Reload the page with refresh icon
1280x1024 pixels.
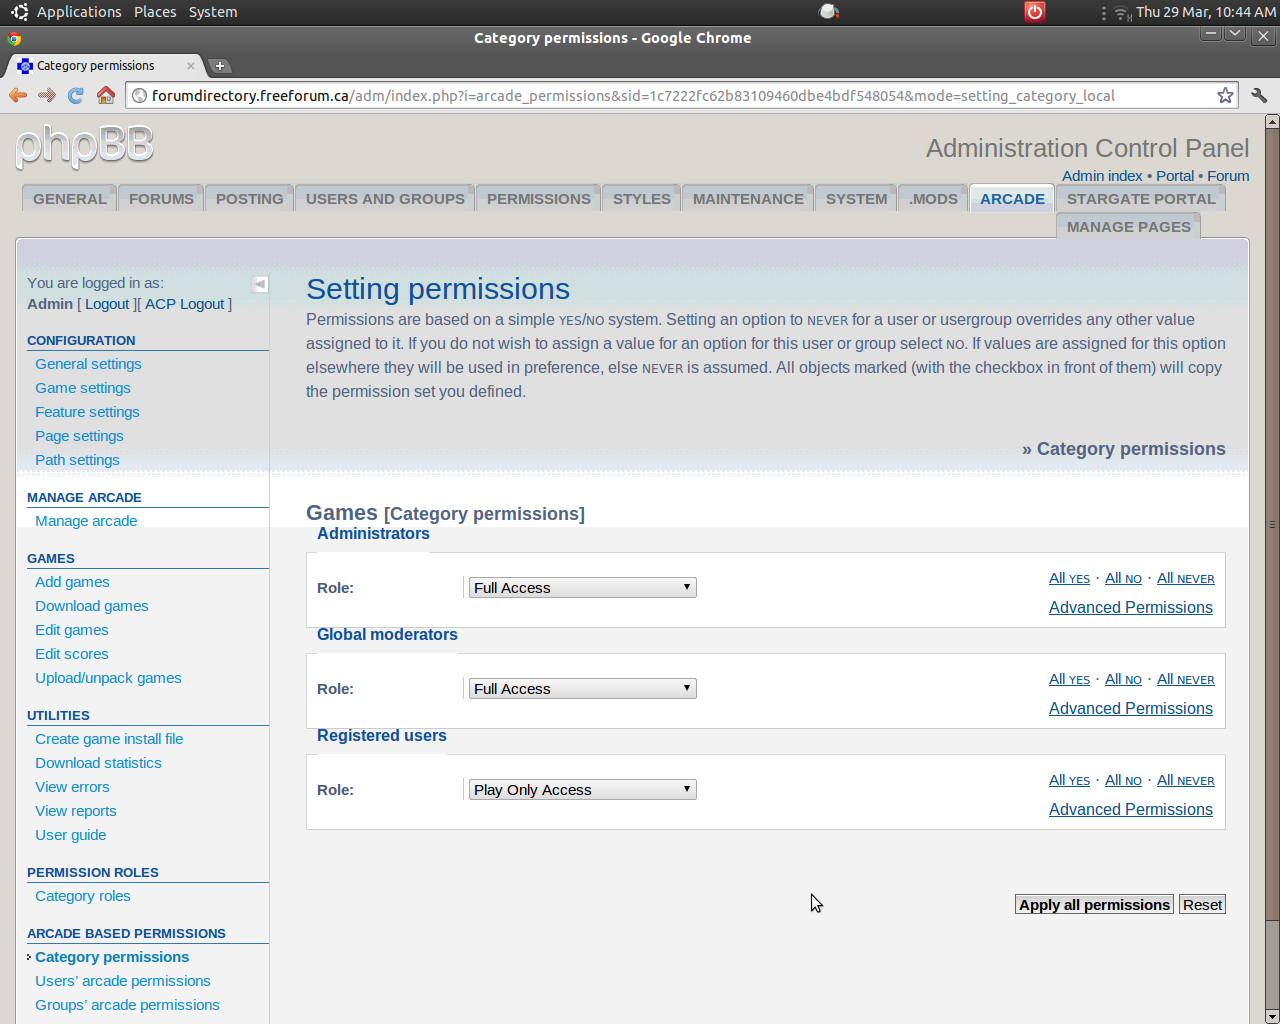(76, 95)
